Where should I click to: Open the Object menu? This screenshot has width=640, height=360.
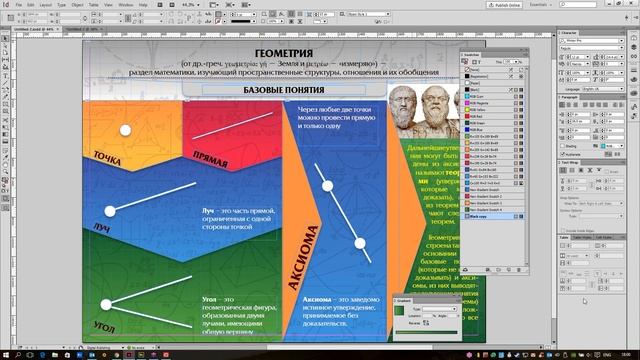(77, 5)
